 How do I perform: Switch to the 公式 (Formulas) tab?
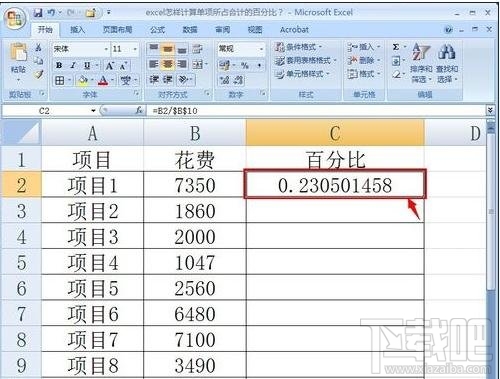pyautogui.click(x=157, y=30)
